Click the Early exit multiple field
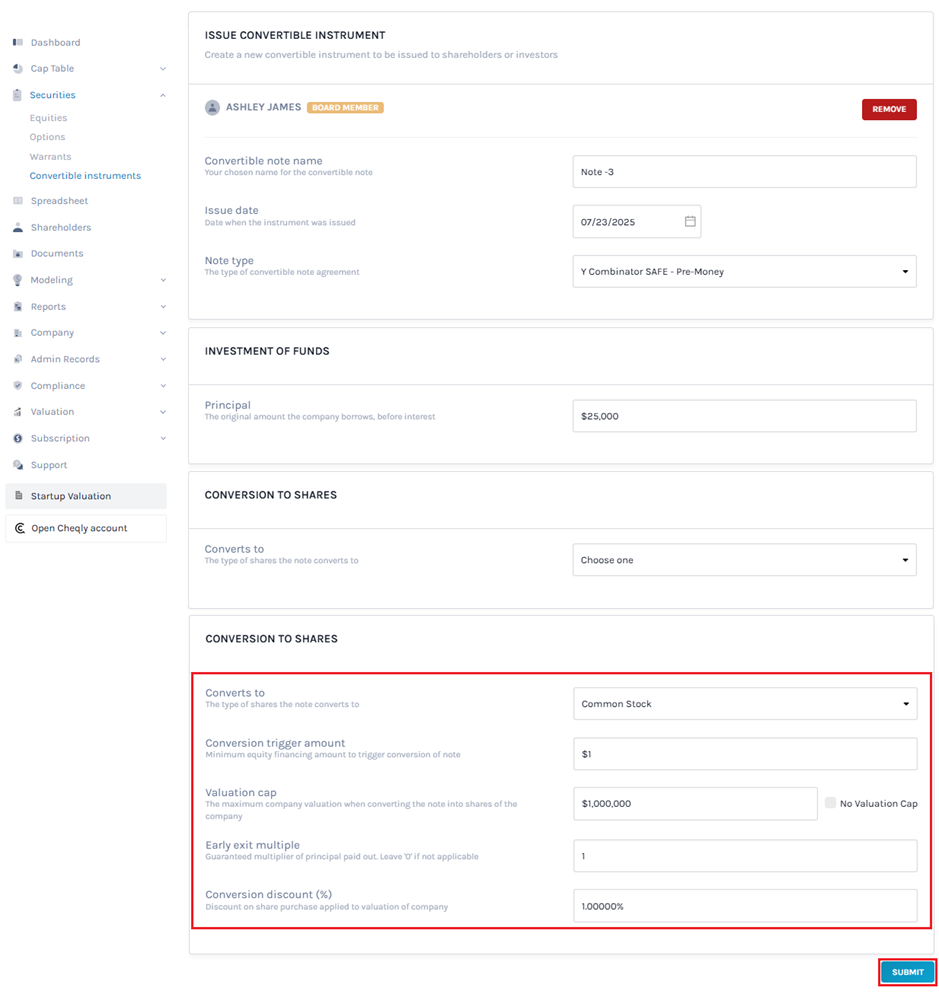The height and width of the screenshot is (994, 939). pyautogui.click(x=745, y=856)
